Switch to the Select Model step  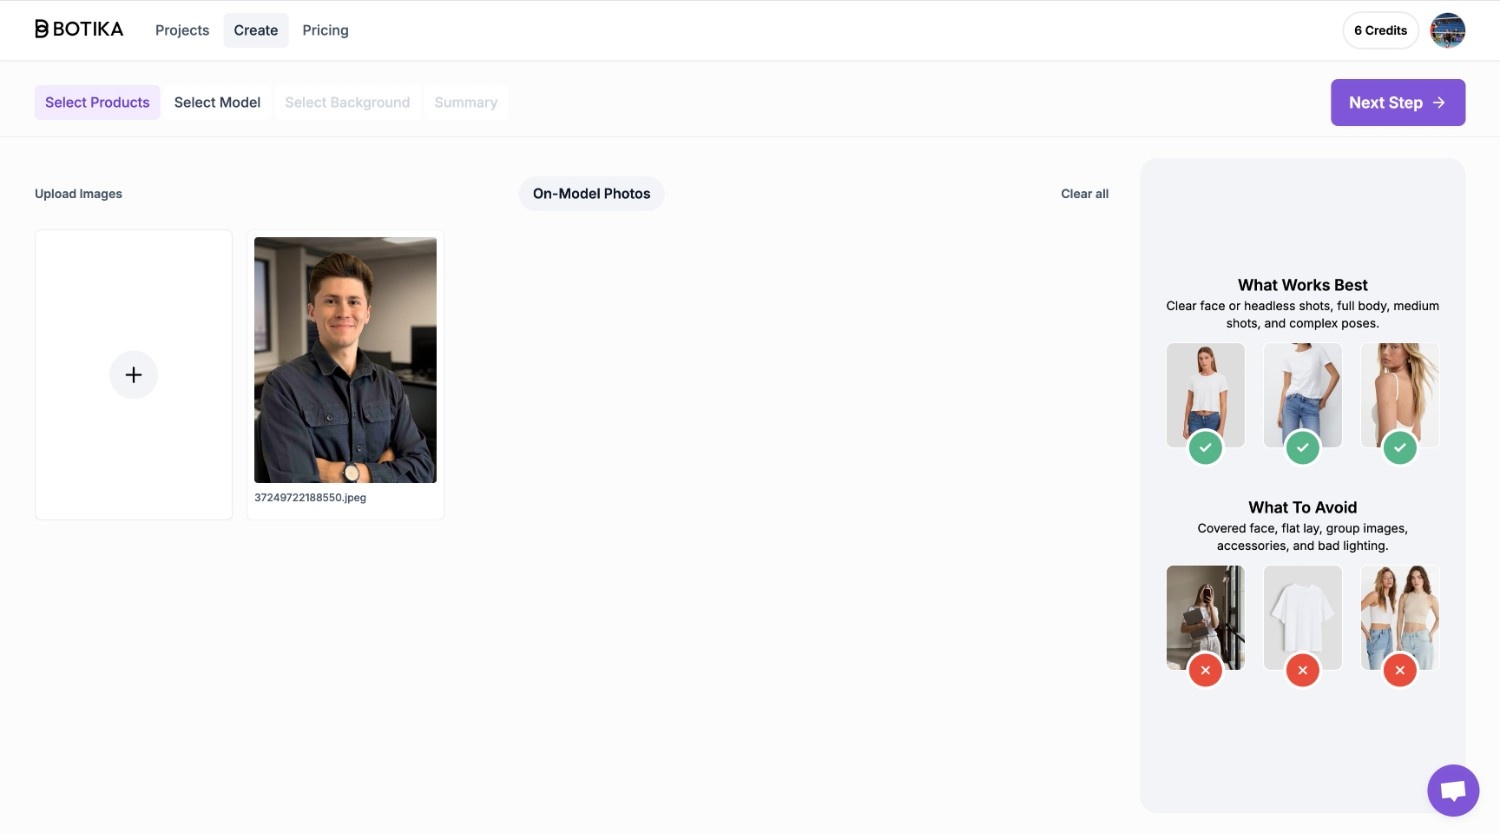point(217,102)
